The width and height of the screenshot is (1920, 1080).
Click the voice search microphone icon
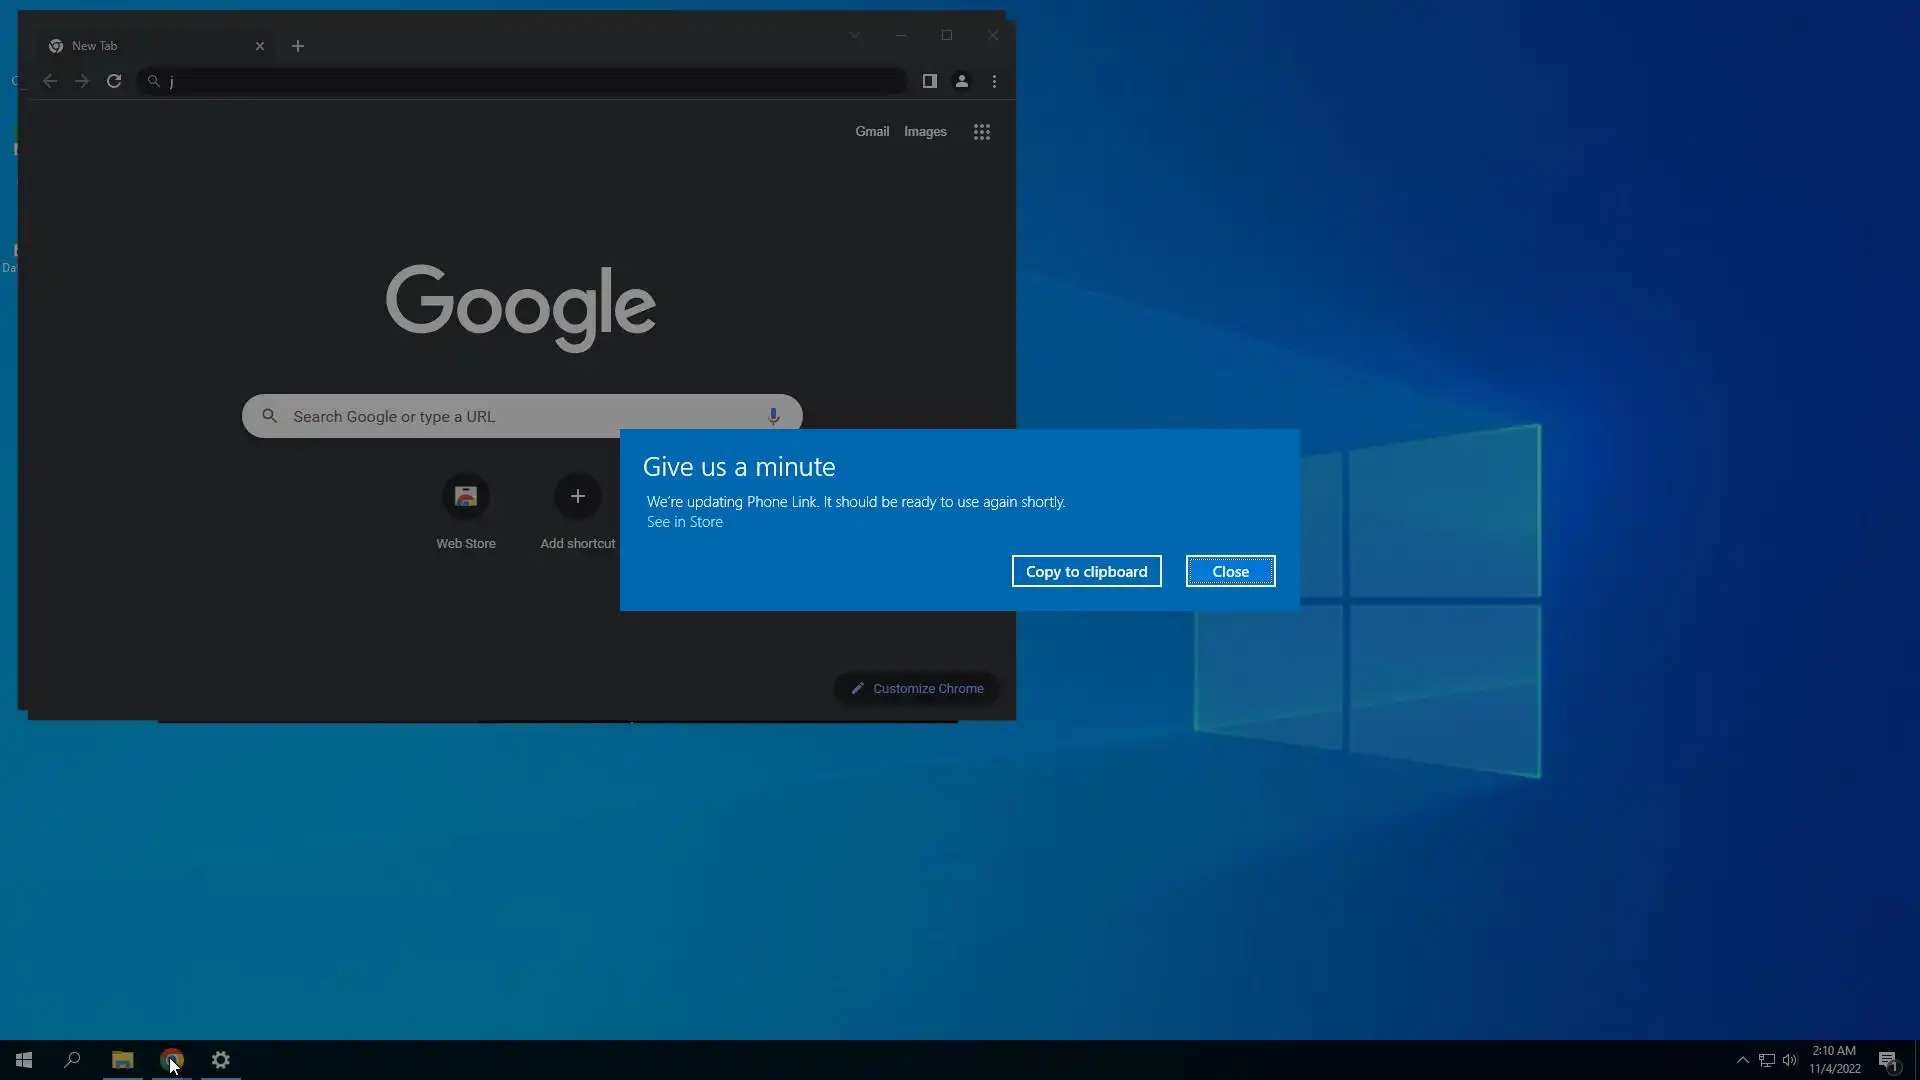click(x=773, y=416)
